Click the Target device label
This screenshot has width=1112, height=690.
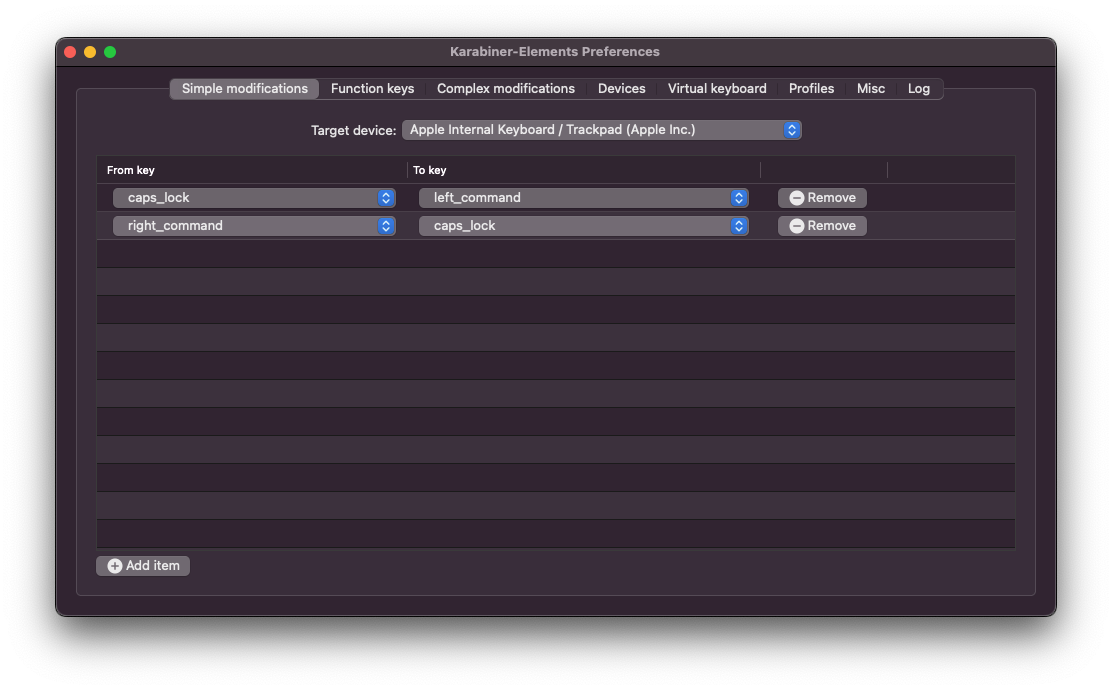click(x=353, y=130)
